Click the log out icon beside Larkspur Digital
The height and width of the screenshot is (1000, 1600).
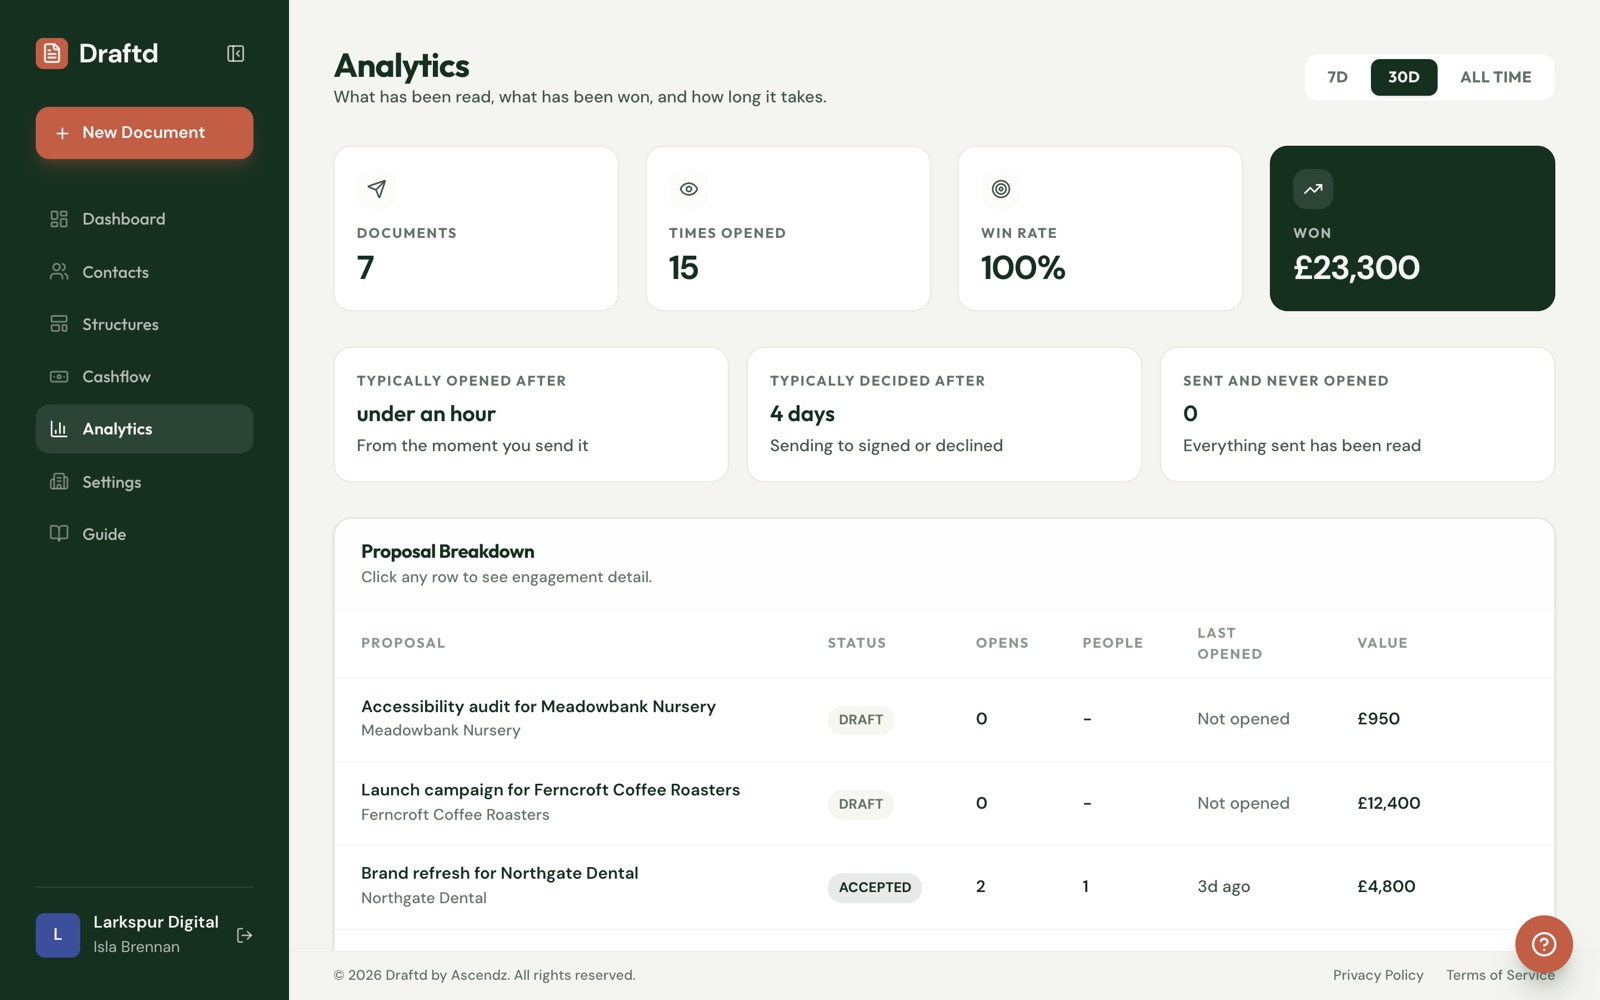pos(244,936)
